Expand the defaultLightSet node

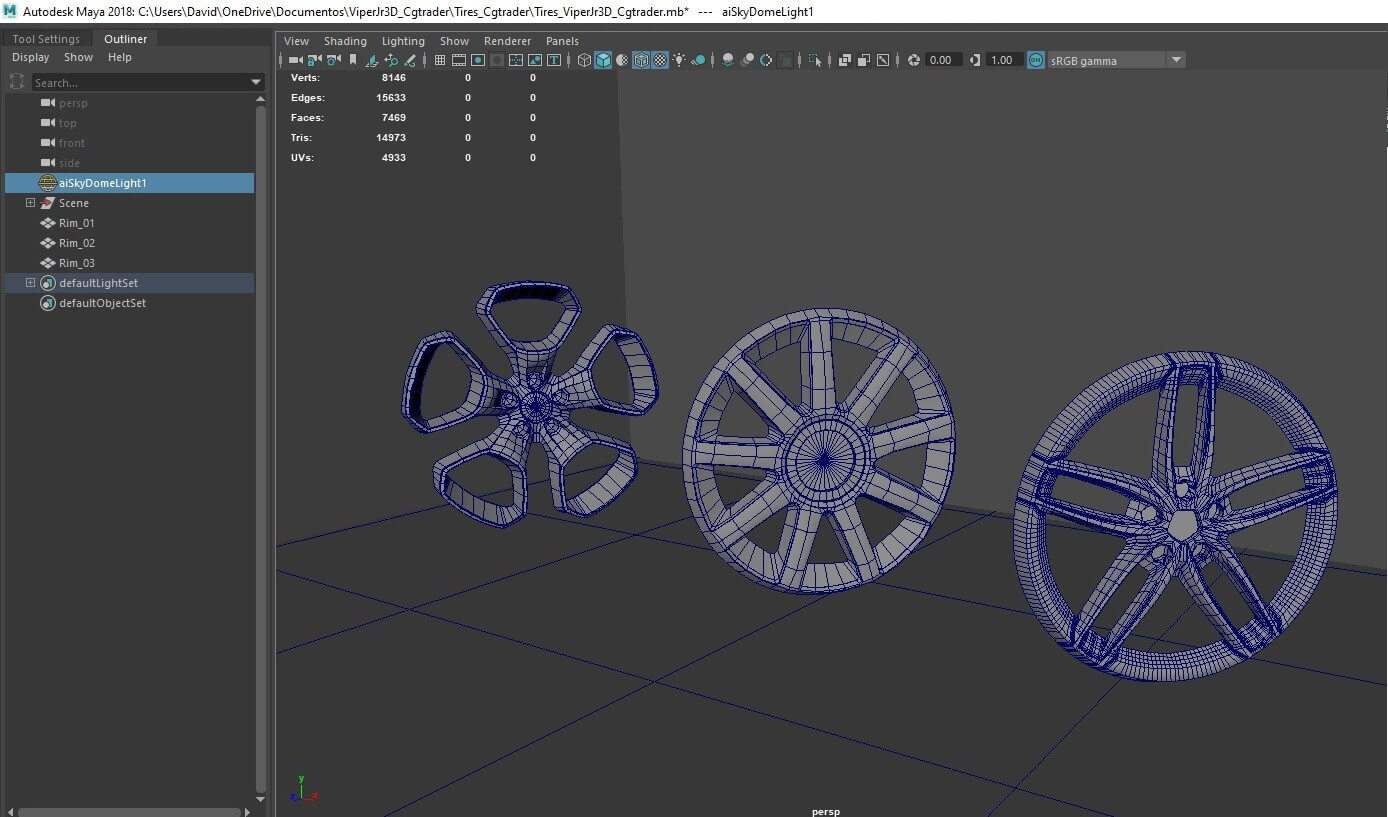[x=30, y=283]
